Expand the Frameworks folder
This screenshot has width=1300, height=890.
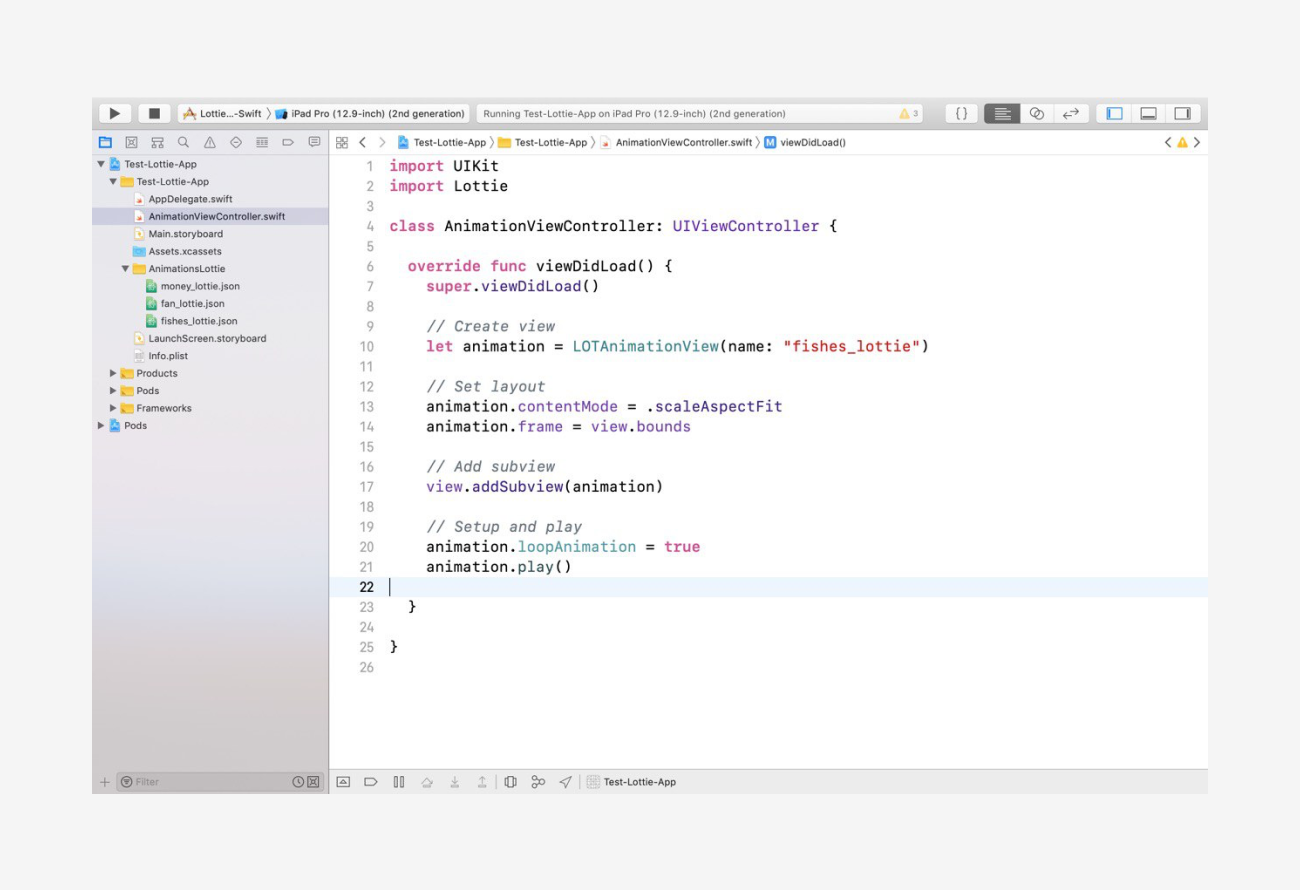113,408
